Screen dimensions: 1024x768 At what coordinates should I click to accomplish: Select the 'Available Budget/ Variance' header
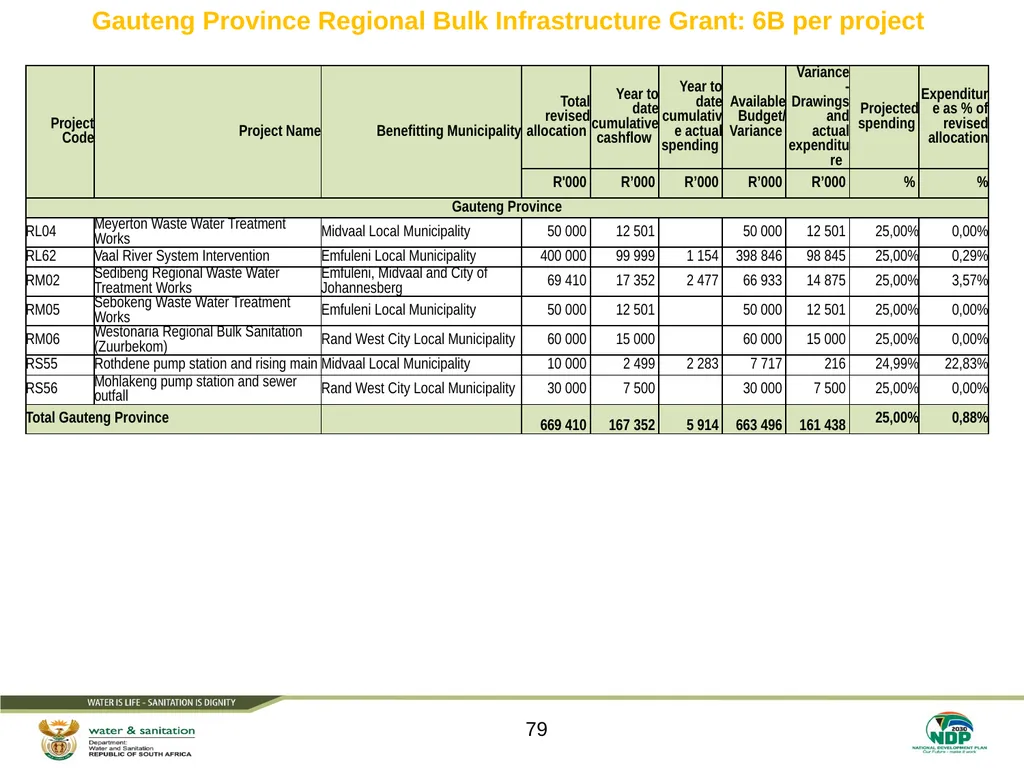click(x=756, y=116)
